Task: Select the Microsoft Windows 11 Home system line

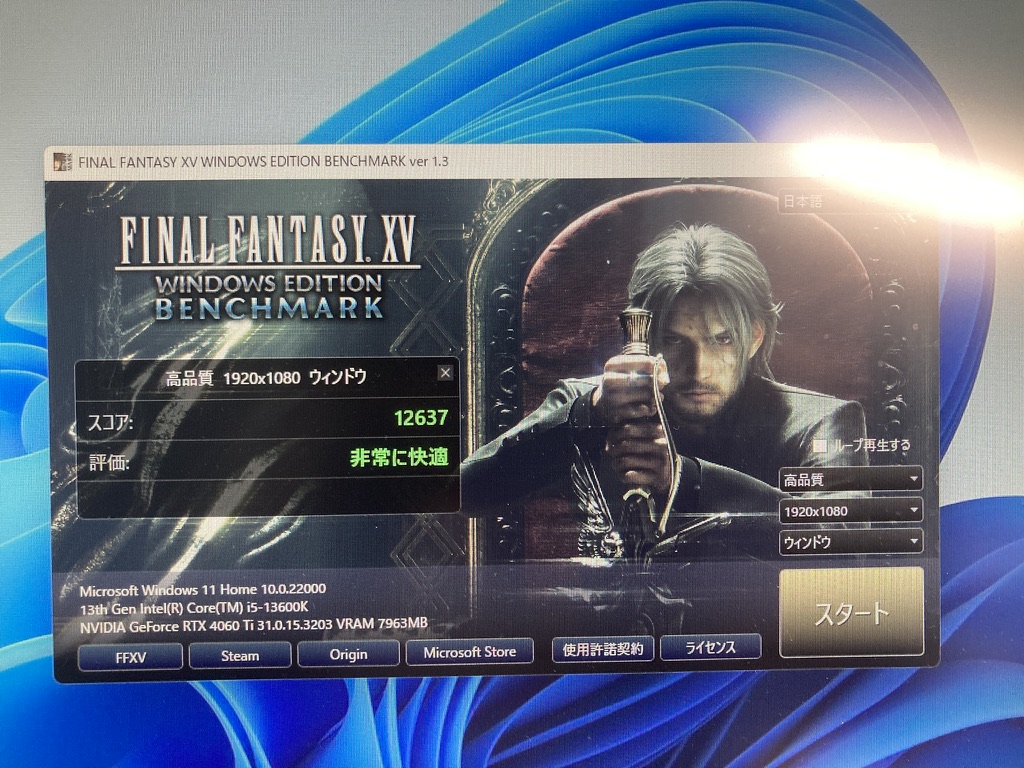Action: pos(202,590)
